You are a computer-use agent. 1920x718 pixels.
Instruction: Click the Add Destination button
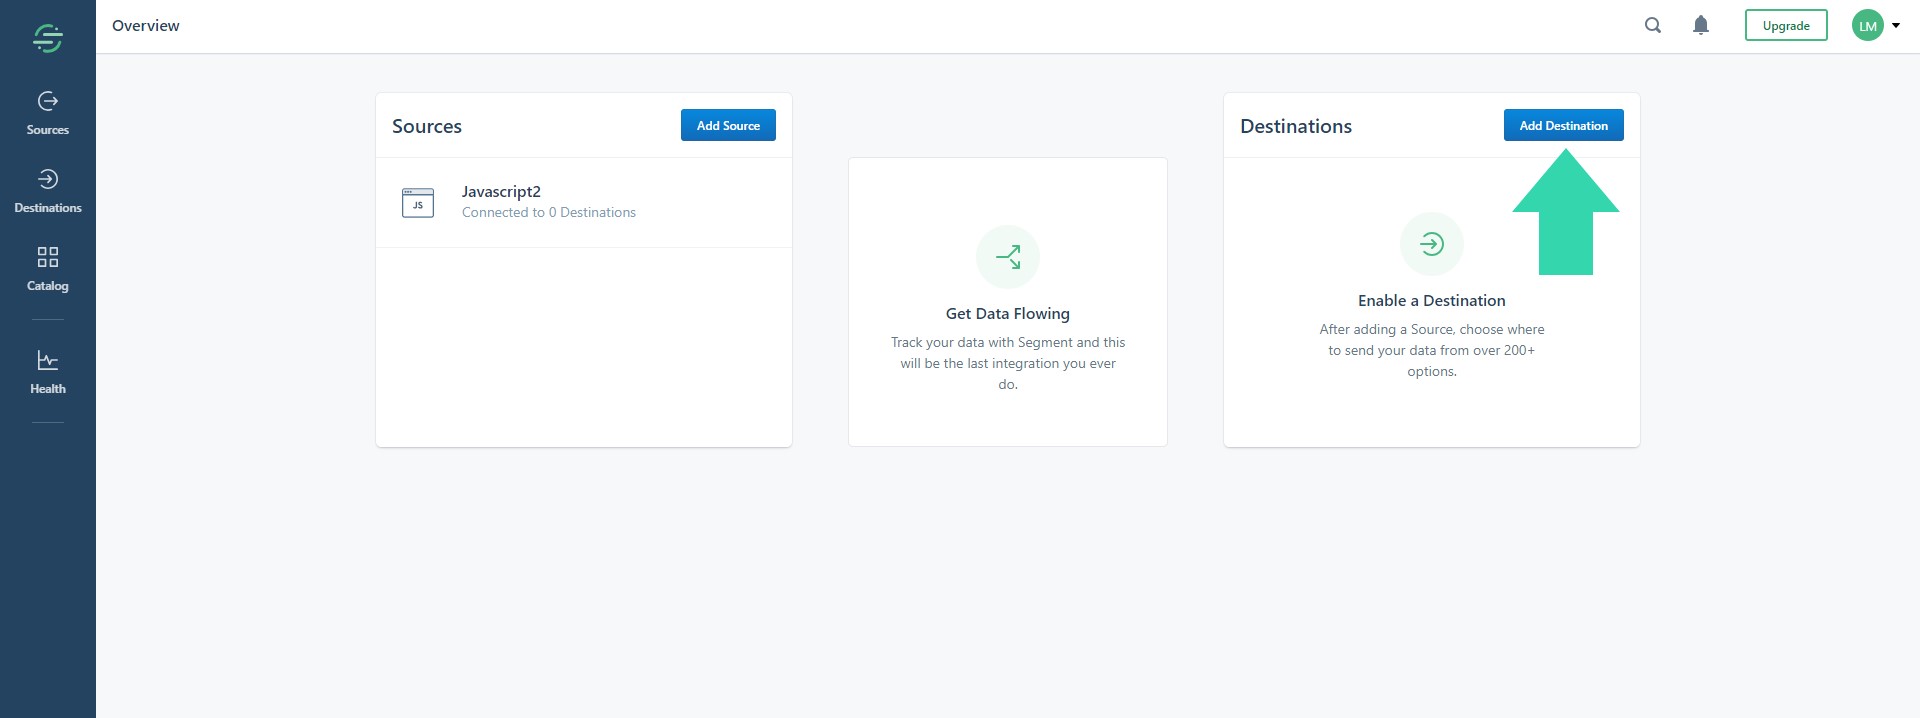(1563, 125)
